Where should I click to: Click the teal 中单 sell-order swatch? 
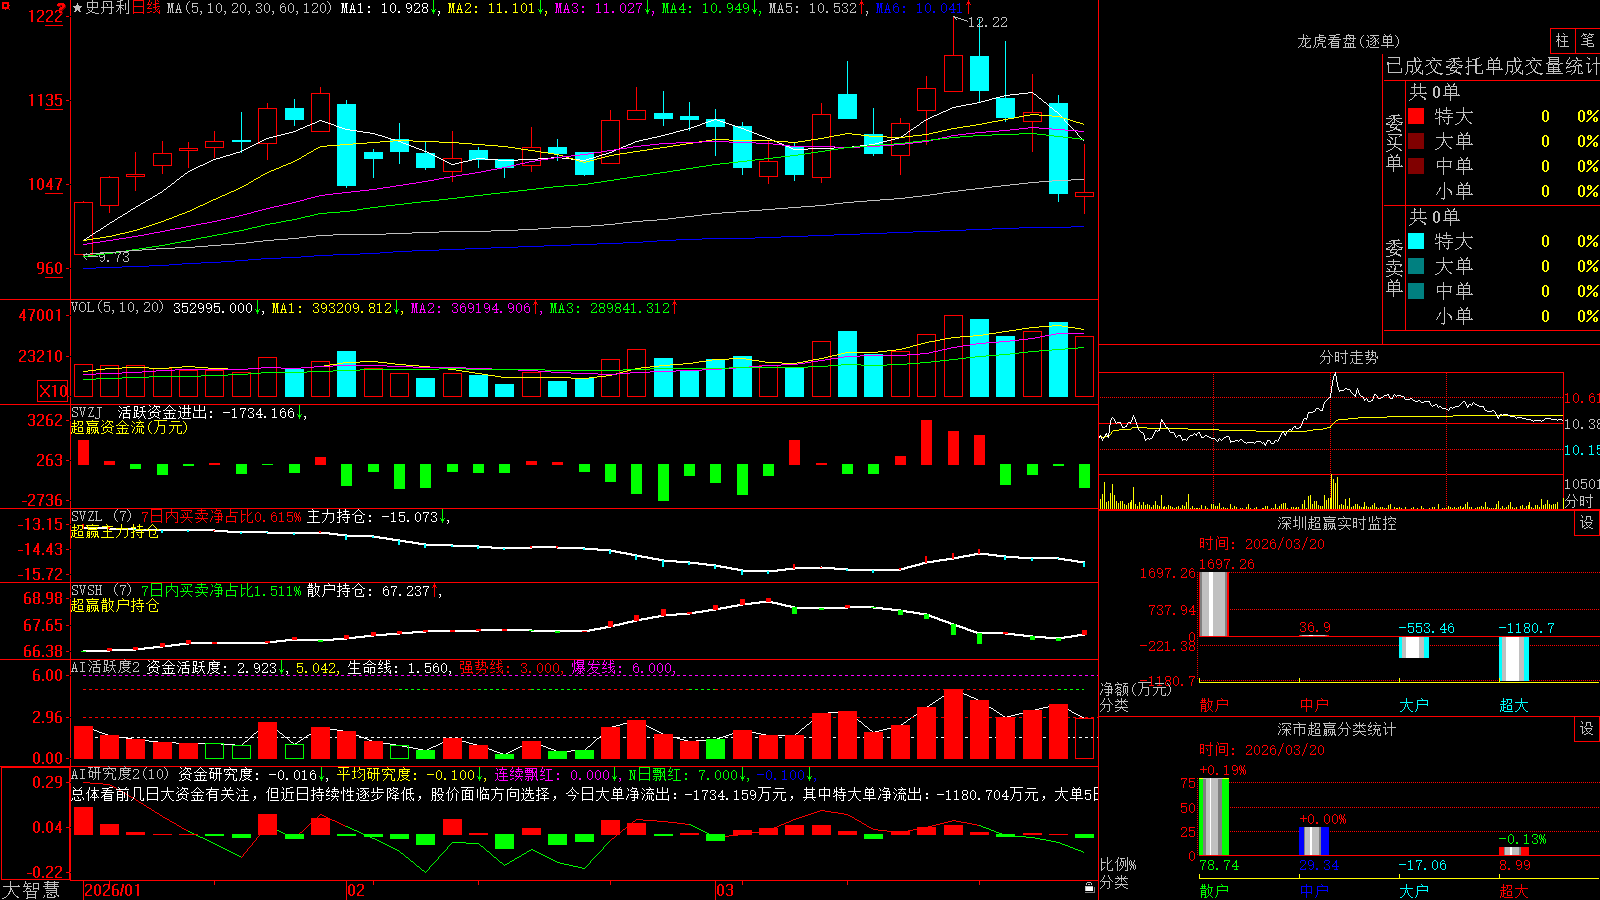pyautogui.click(x=1416, y=291)
